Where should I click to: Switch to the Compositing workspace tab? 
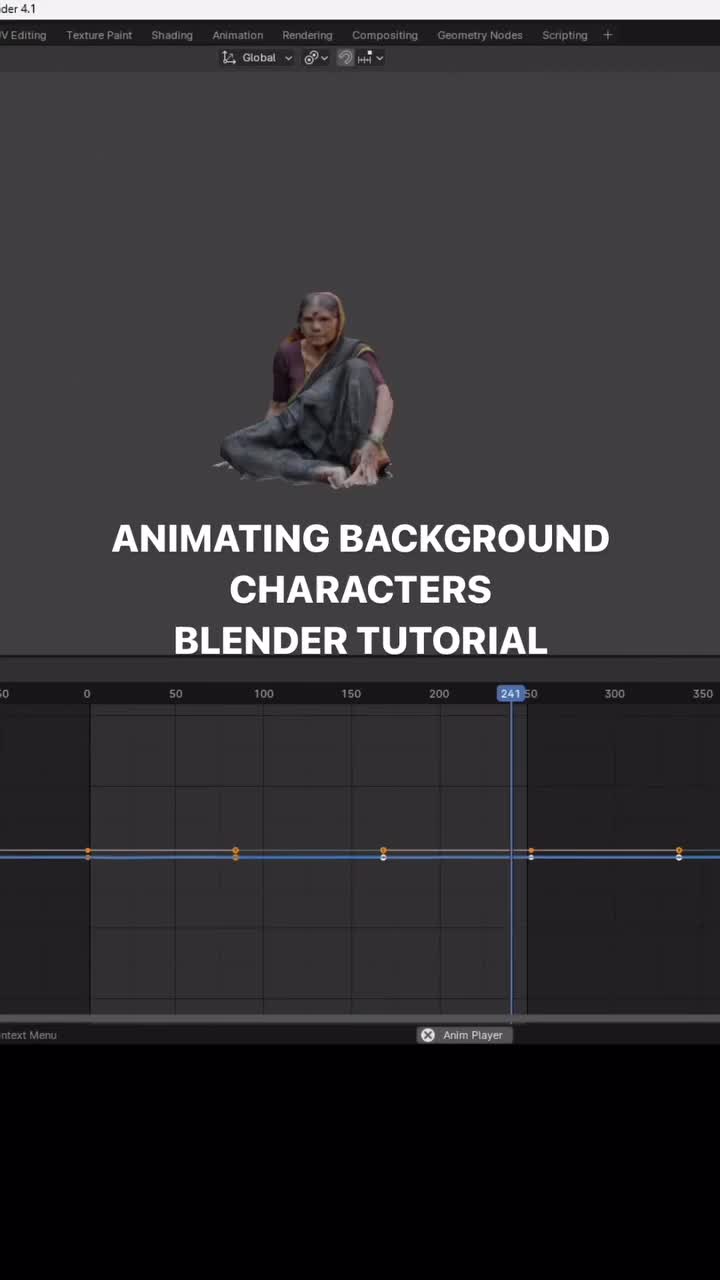pos(385,35)
